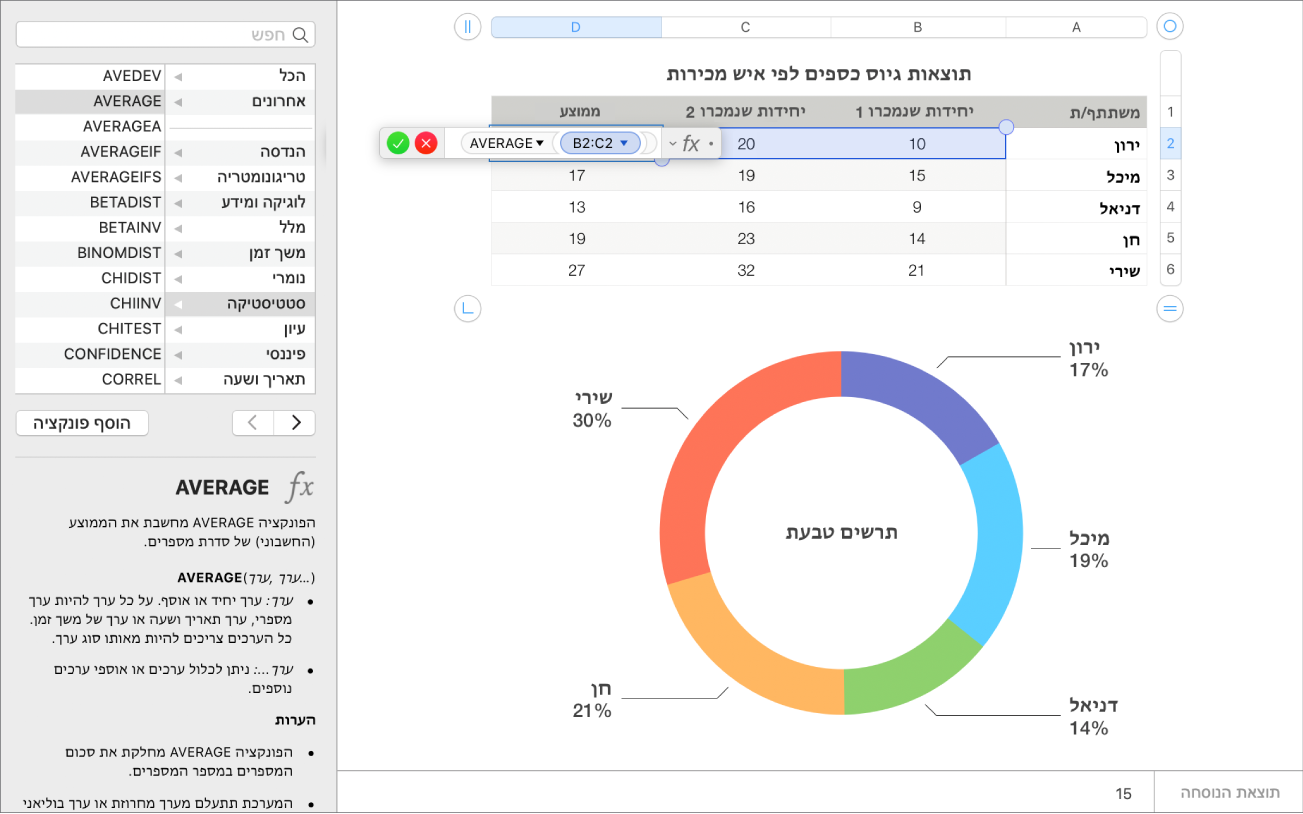Screen dimensions: 1303x814
Task: Select row 1 header
Action: pos(1170,112)
